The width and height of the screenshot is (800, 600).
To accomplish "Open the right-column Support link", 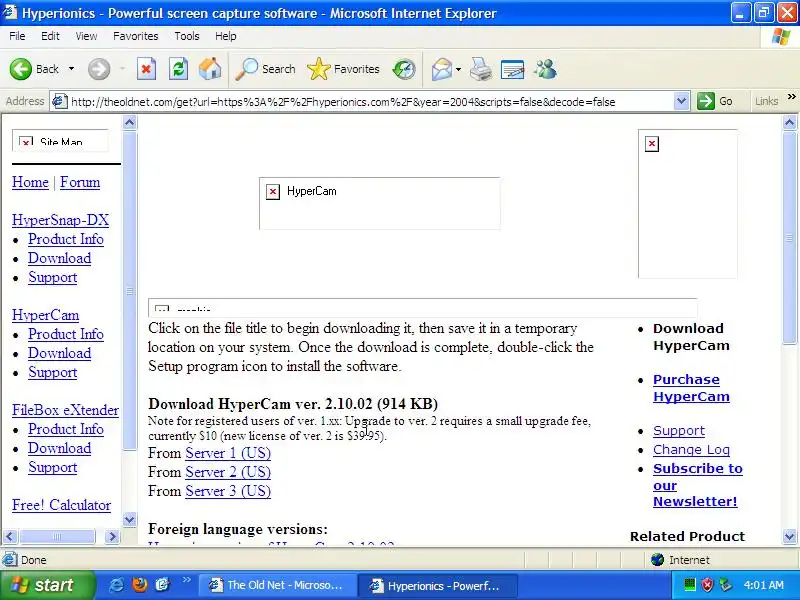I will click(679, 431).
